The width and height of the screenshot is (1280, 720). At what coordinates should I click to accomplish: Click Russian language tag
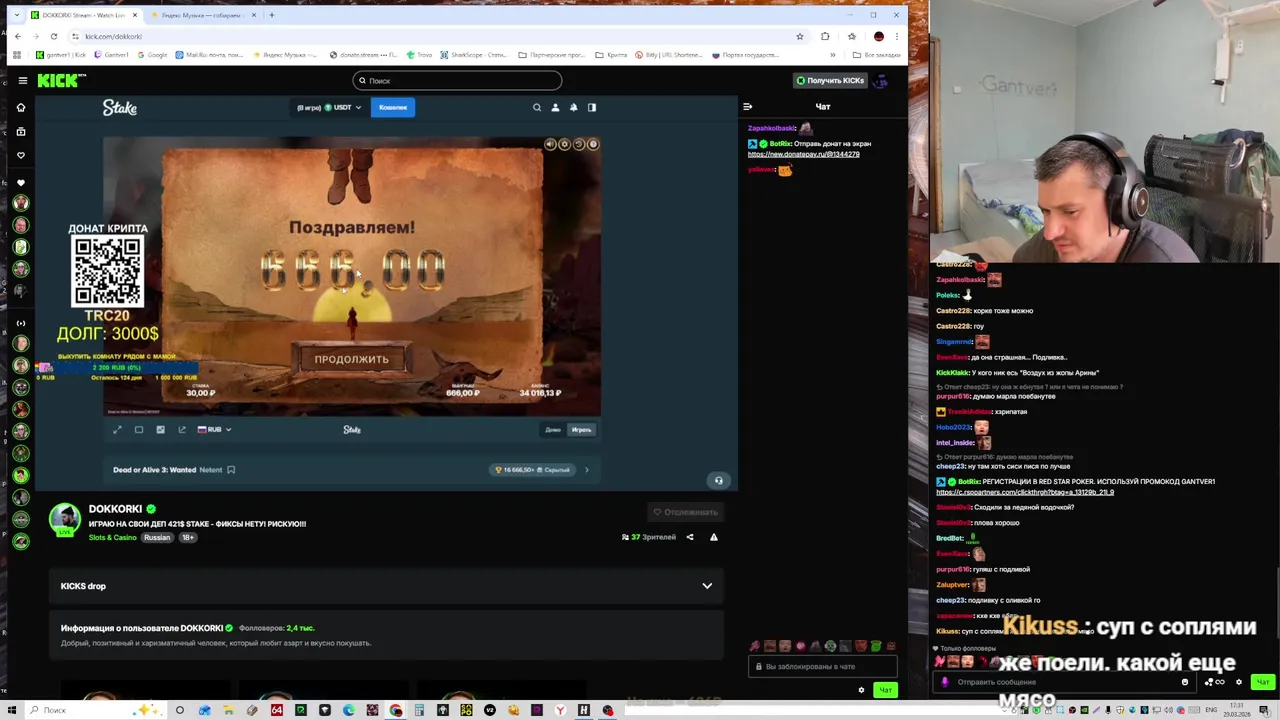coord(157,537)
